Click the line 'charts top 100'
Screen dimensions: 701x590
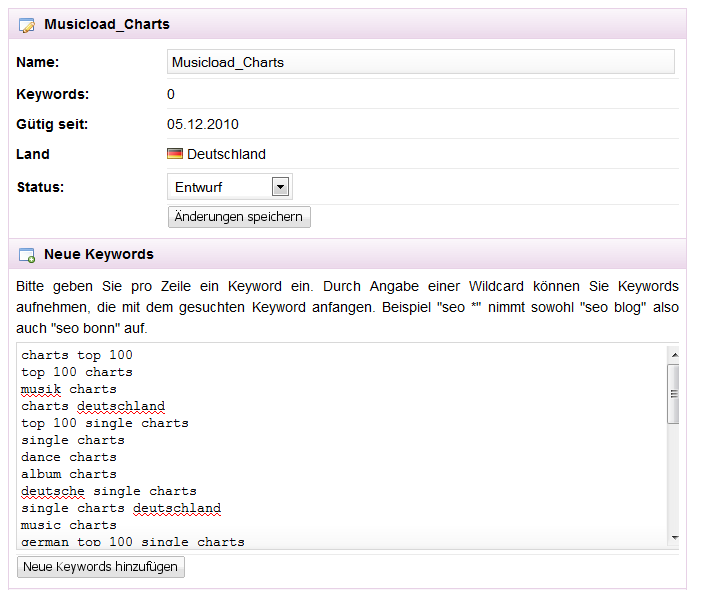point(77,355)
